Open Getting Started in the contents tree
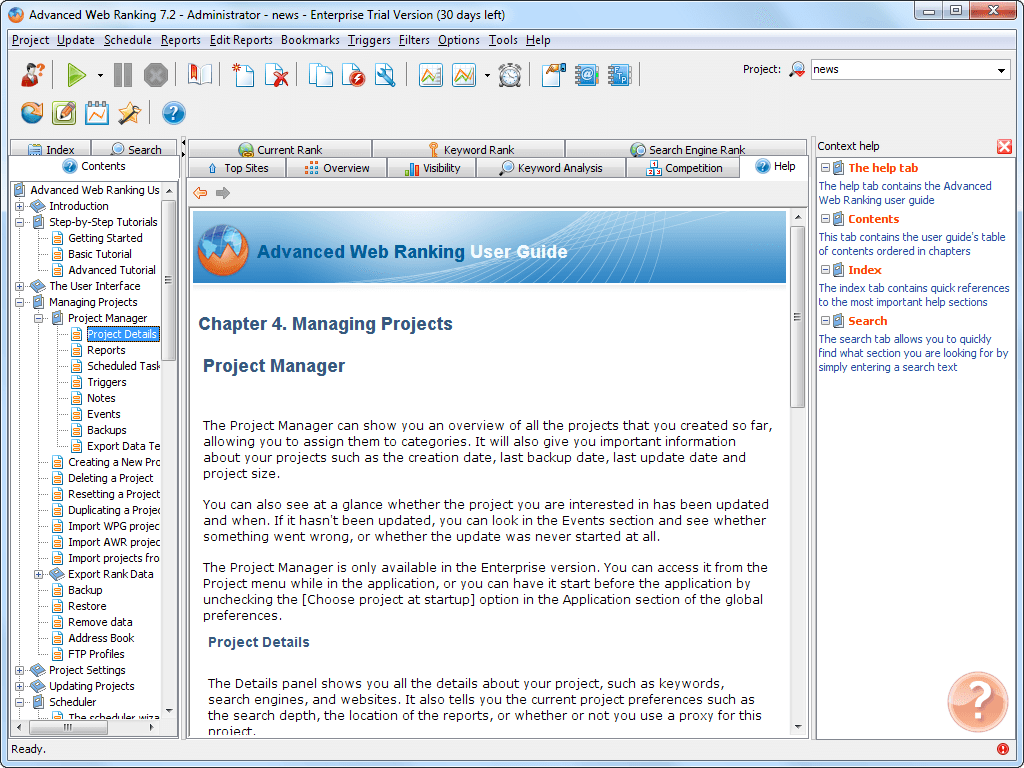This screenshot has height=768, width=1024. [105, 238]
